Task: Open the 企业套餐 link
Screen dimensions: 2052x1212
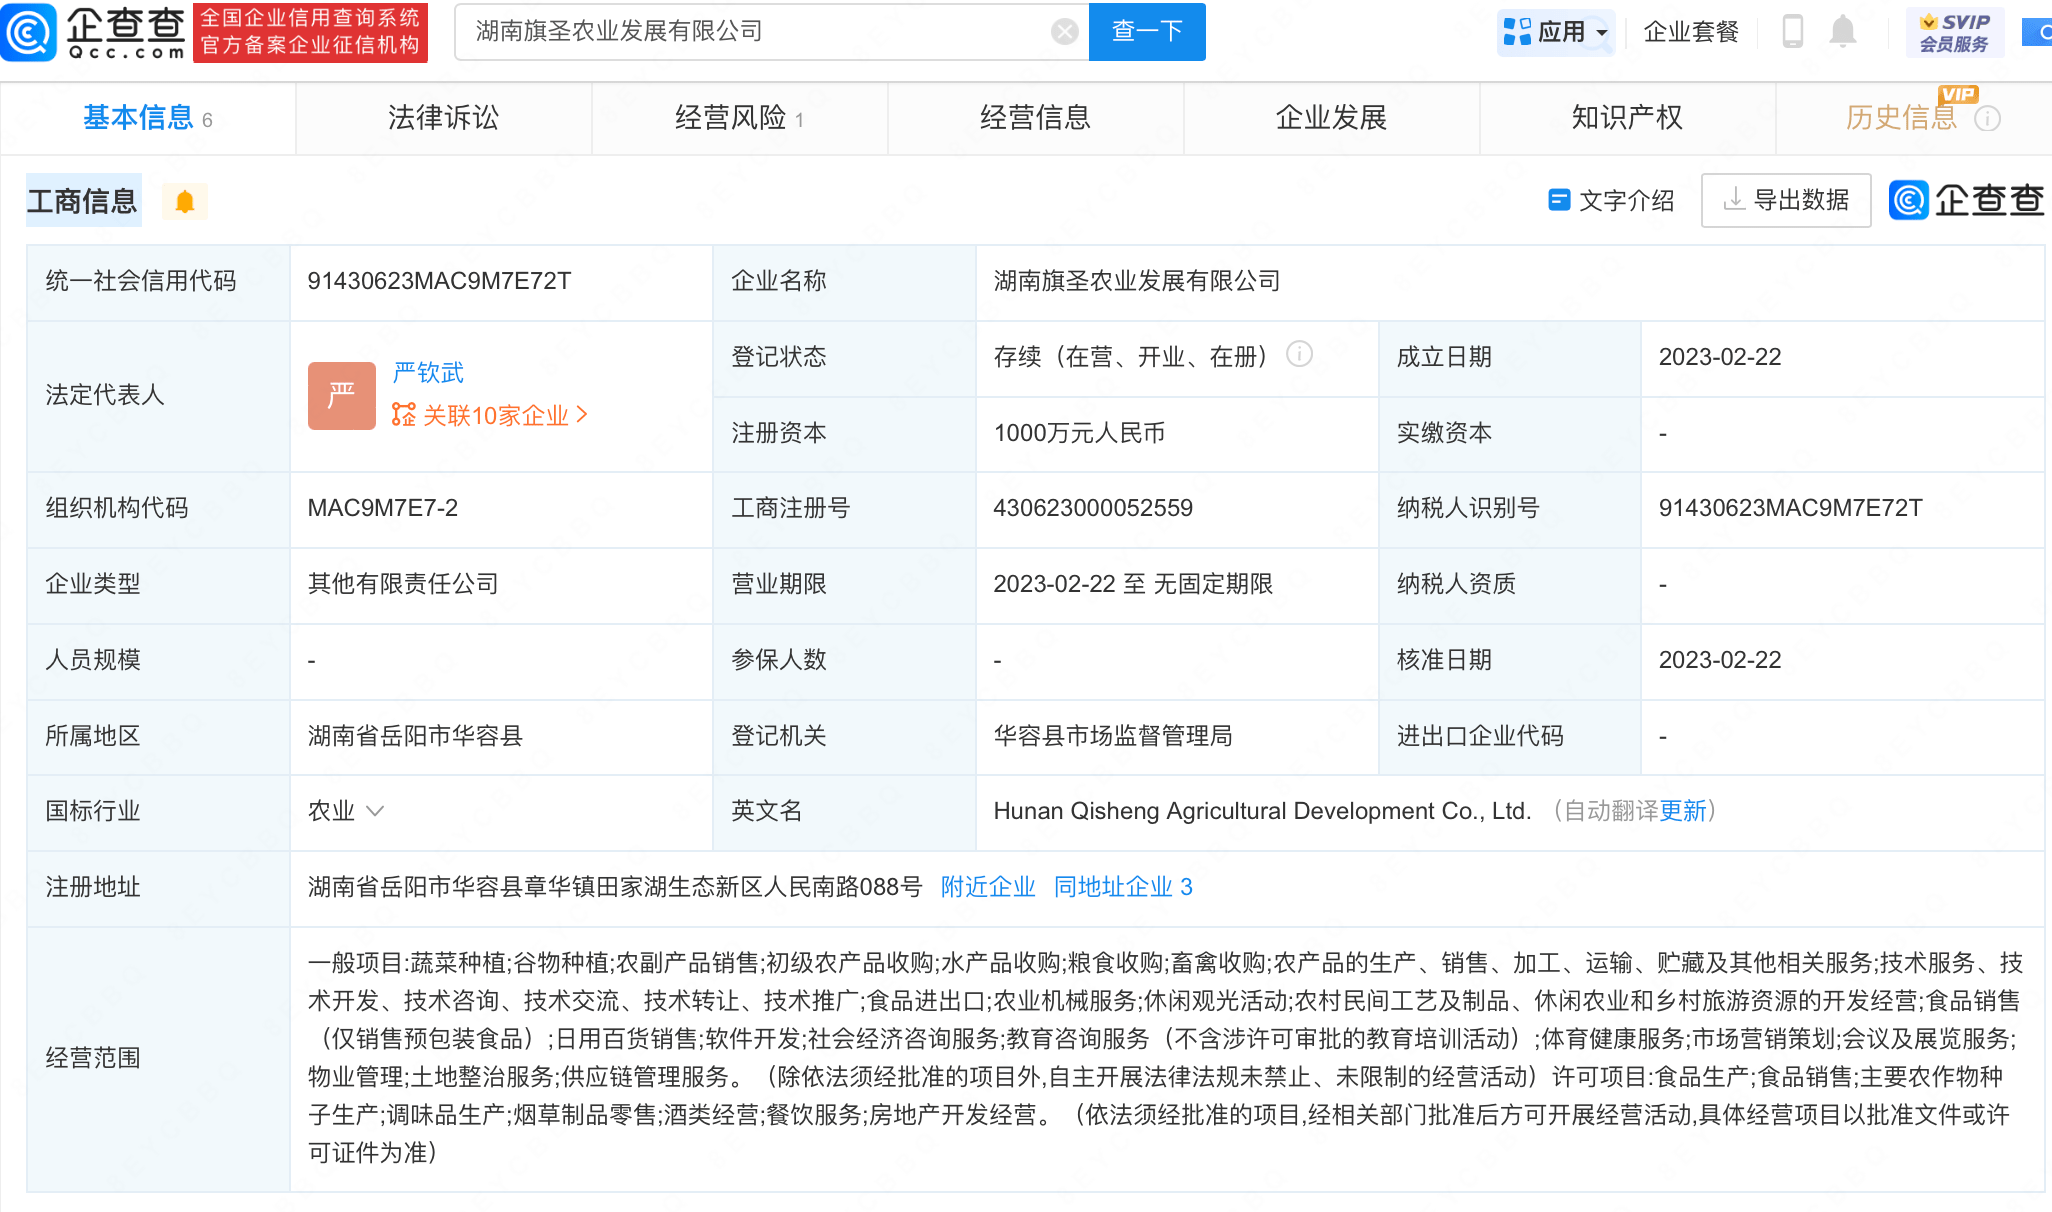Action: pyautogui.click(x=1691, y=32)
